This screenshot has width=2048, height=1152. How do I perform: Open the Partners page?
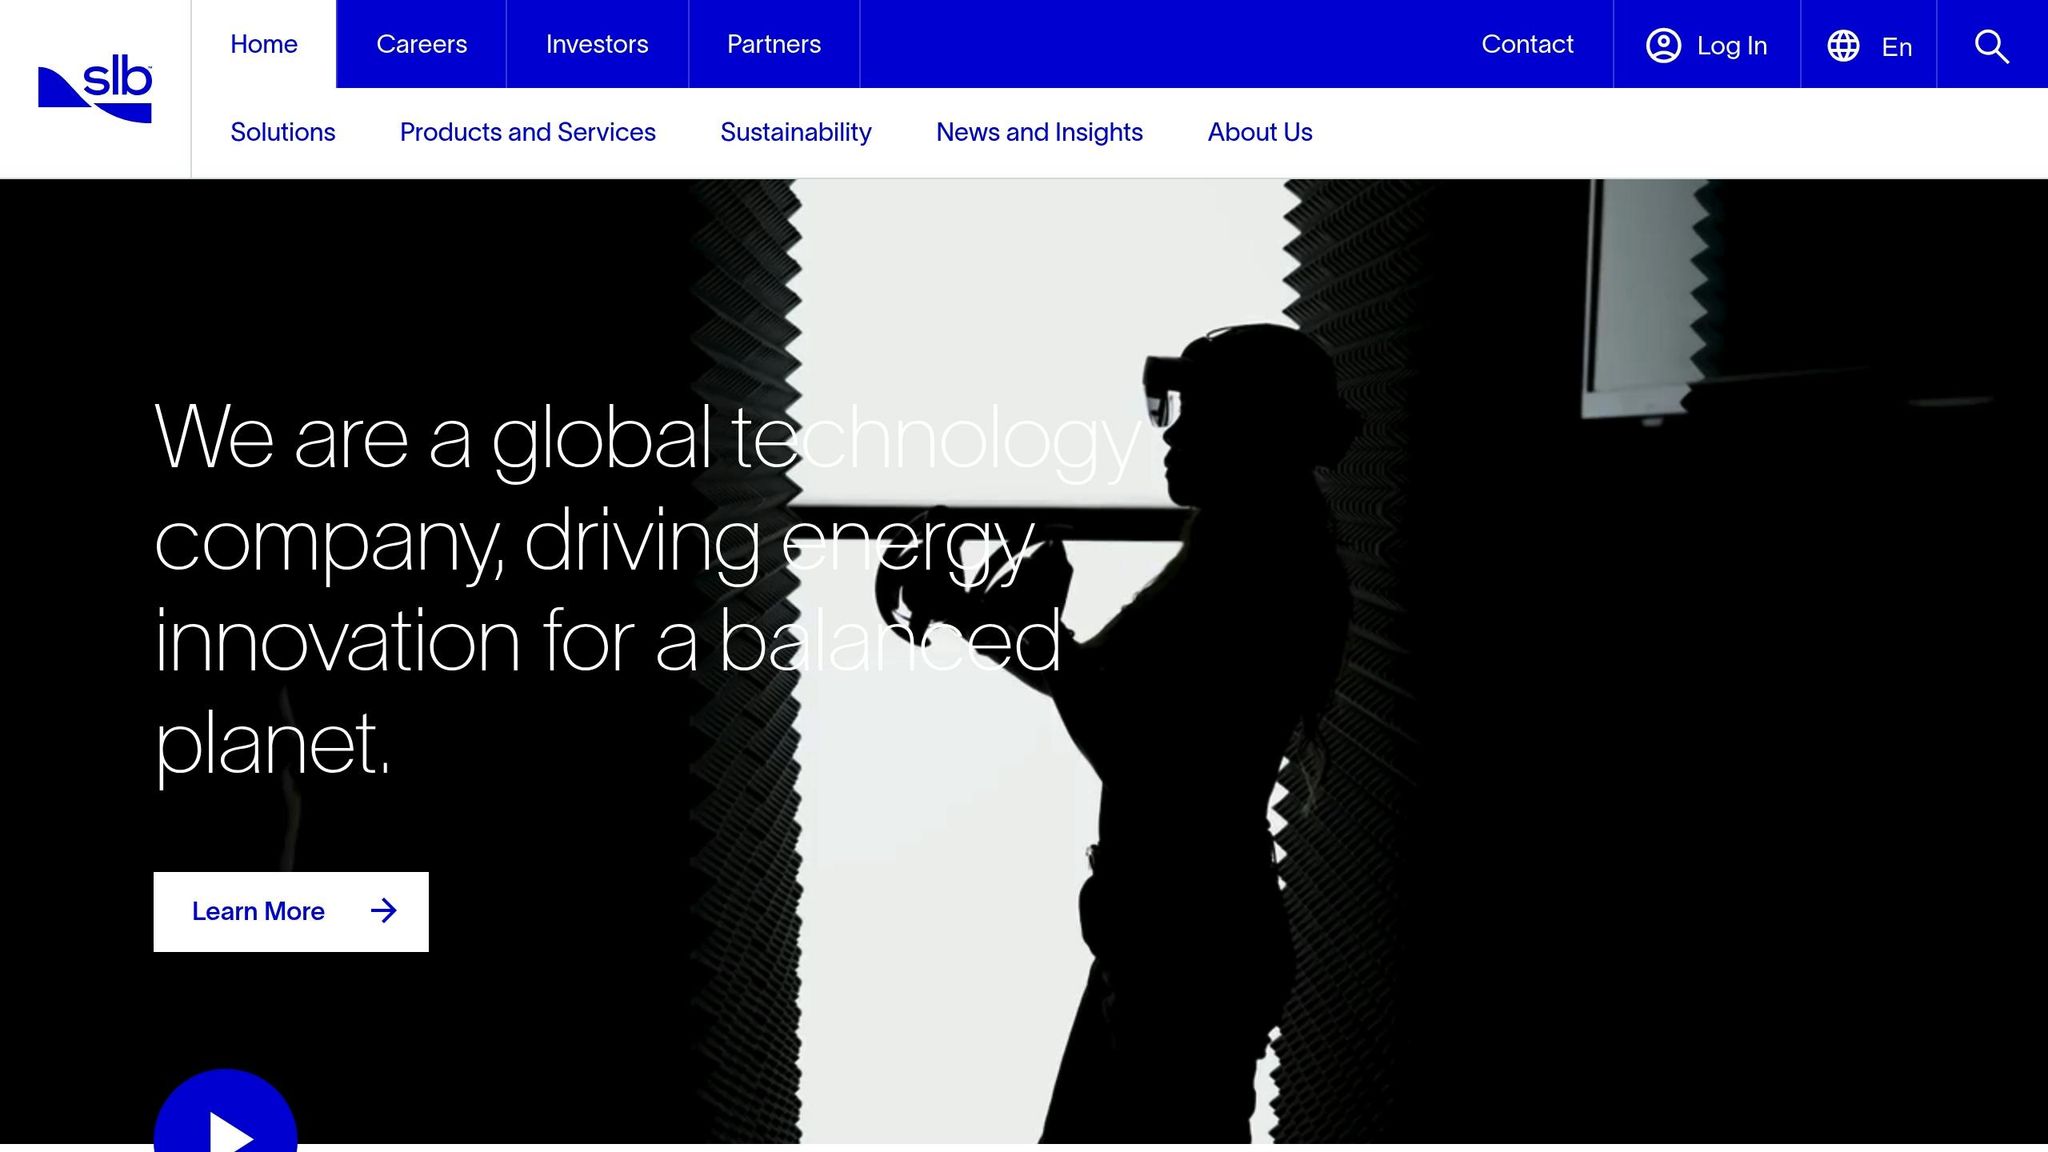pyautogui.click(x=773, y=44)
